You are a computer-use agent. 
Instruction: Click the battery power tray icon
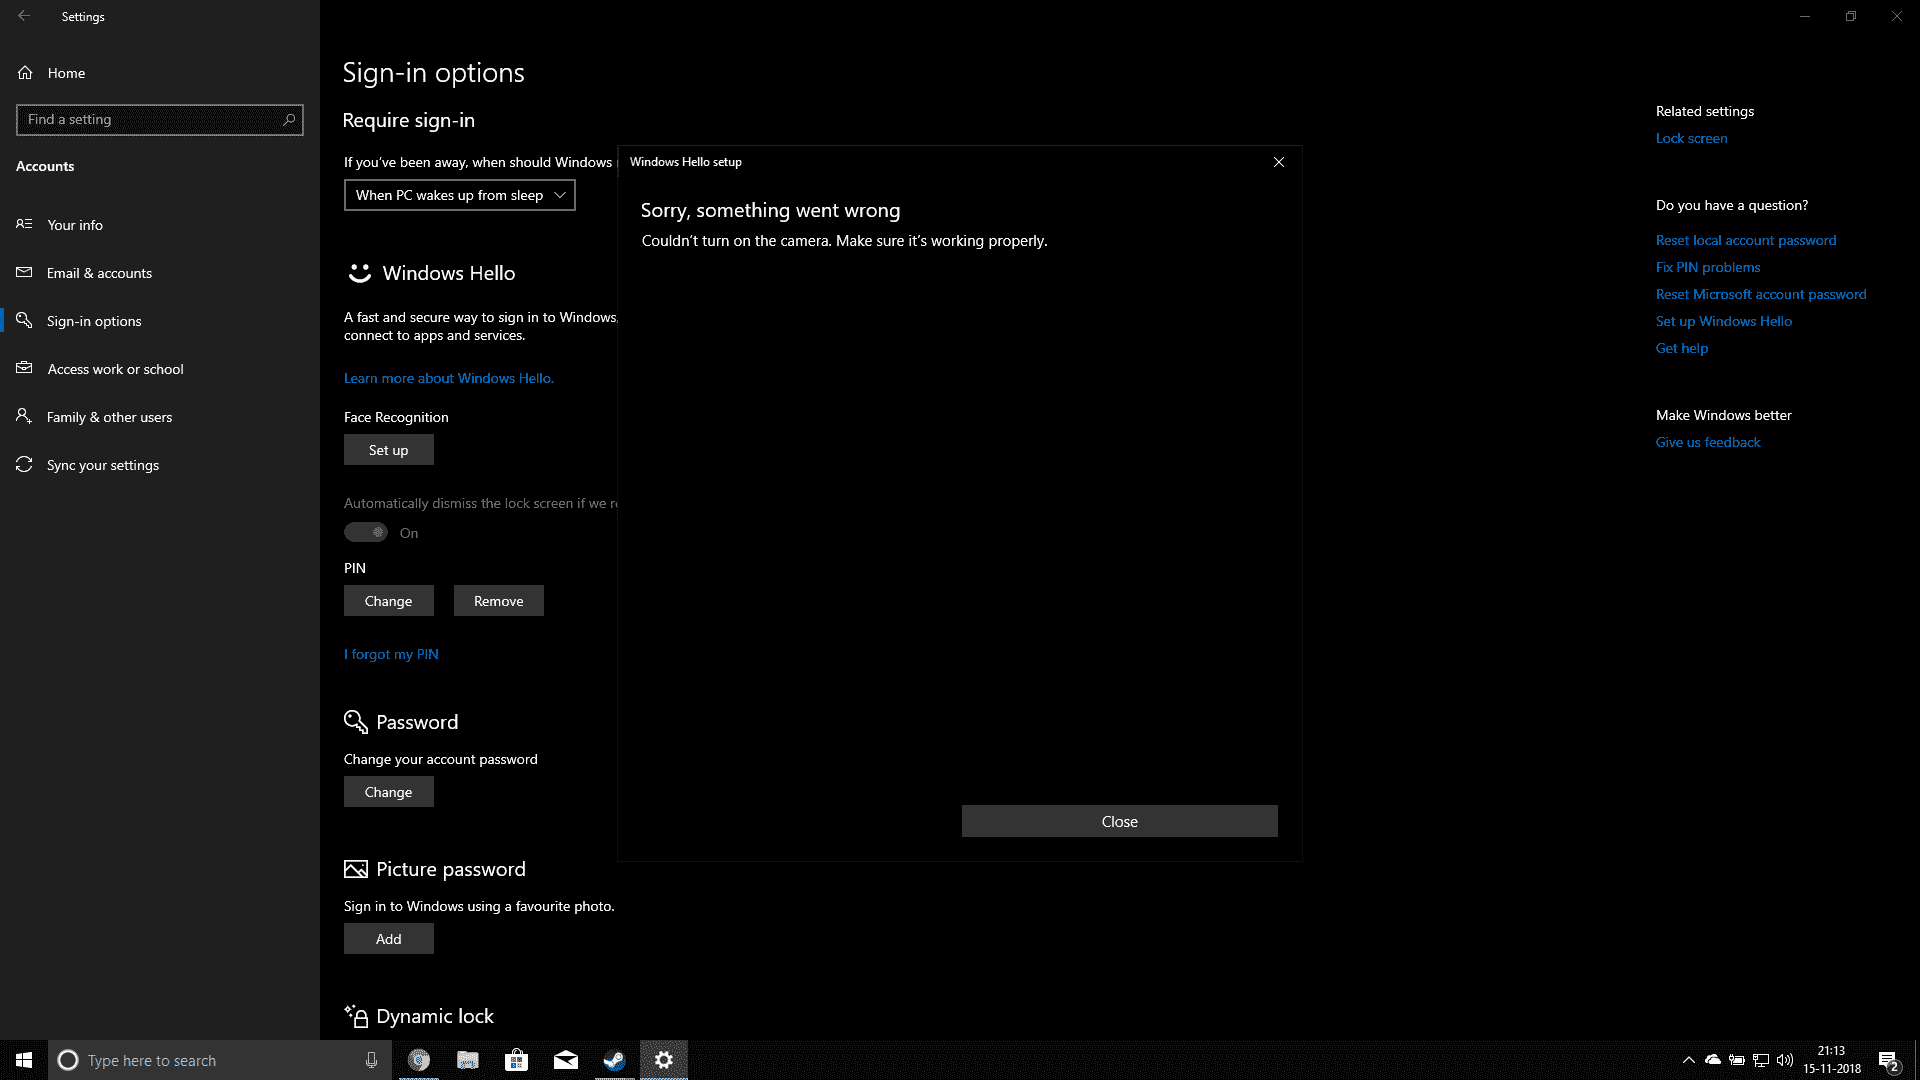(x=1737, y=1060)
